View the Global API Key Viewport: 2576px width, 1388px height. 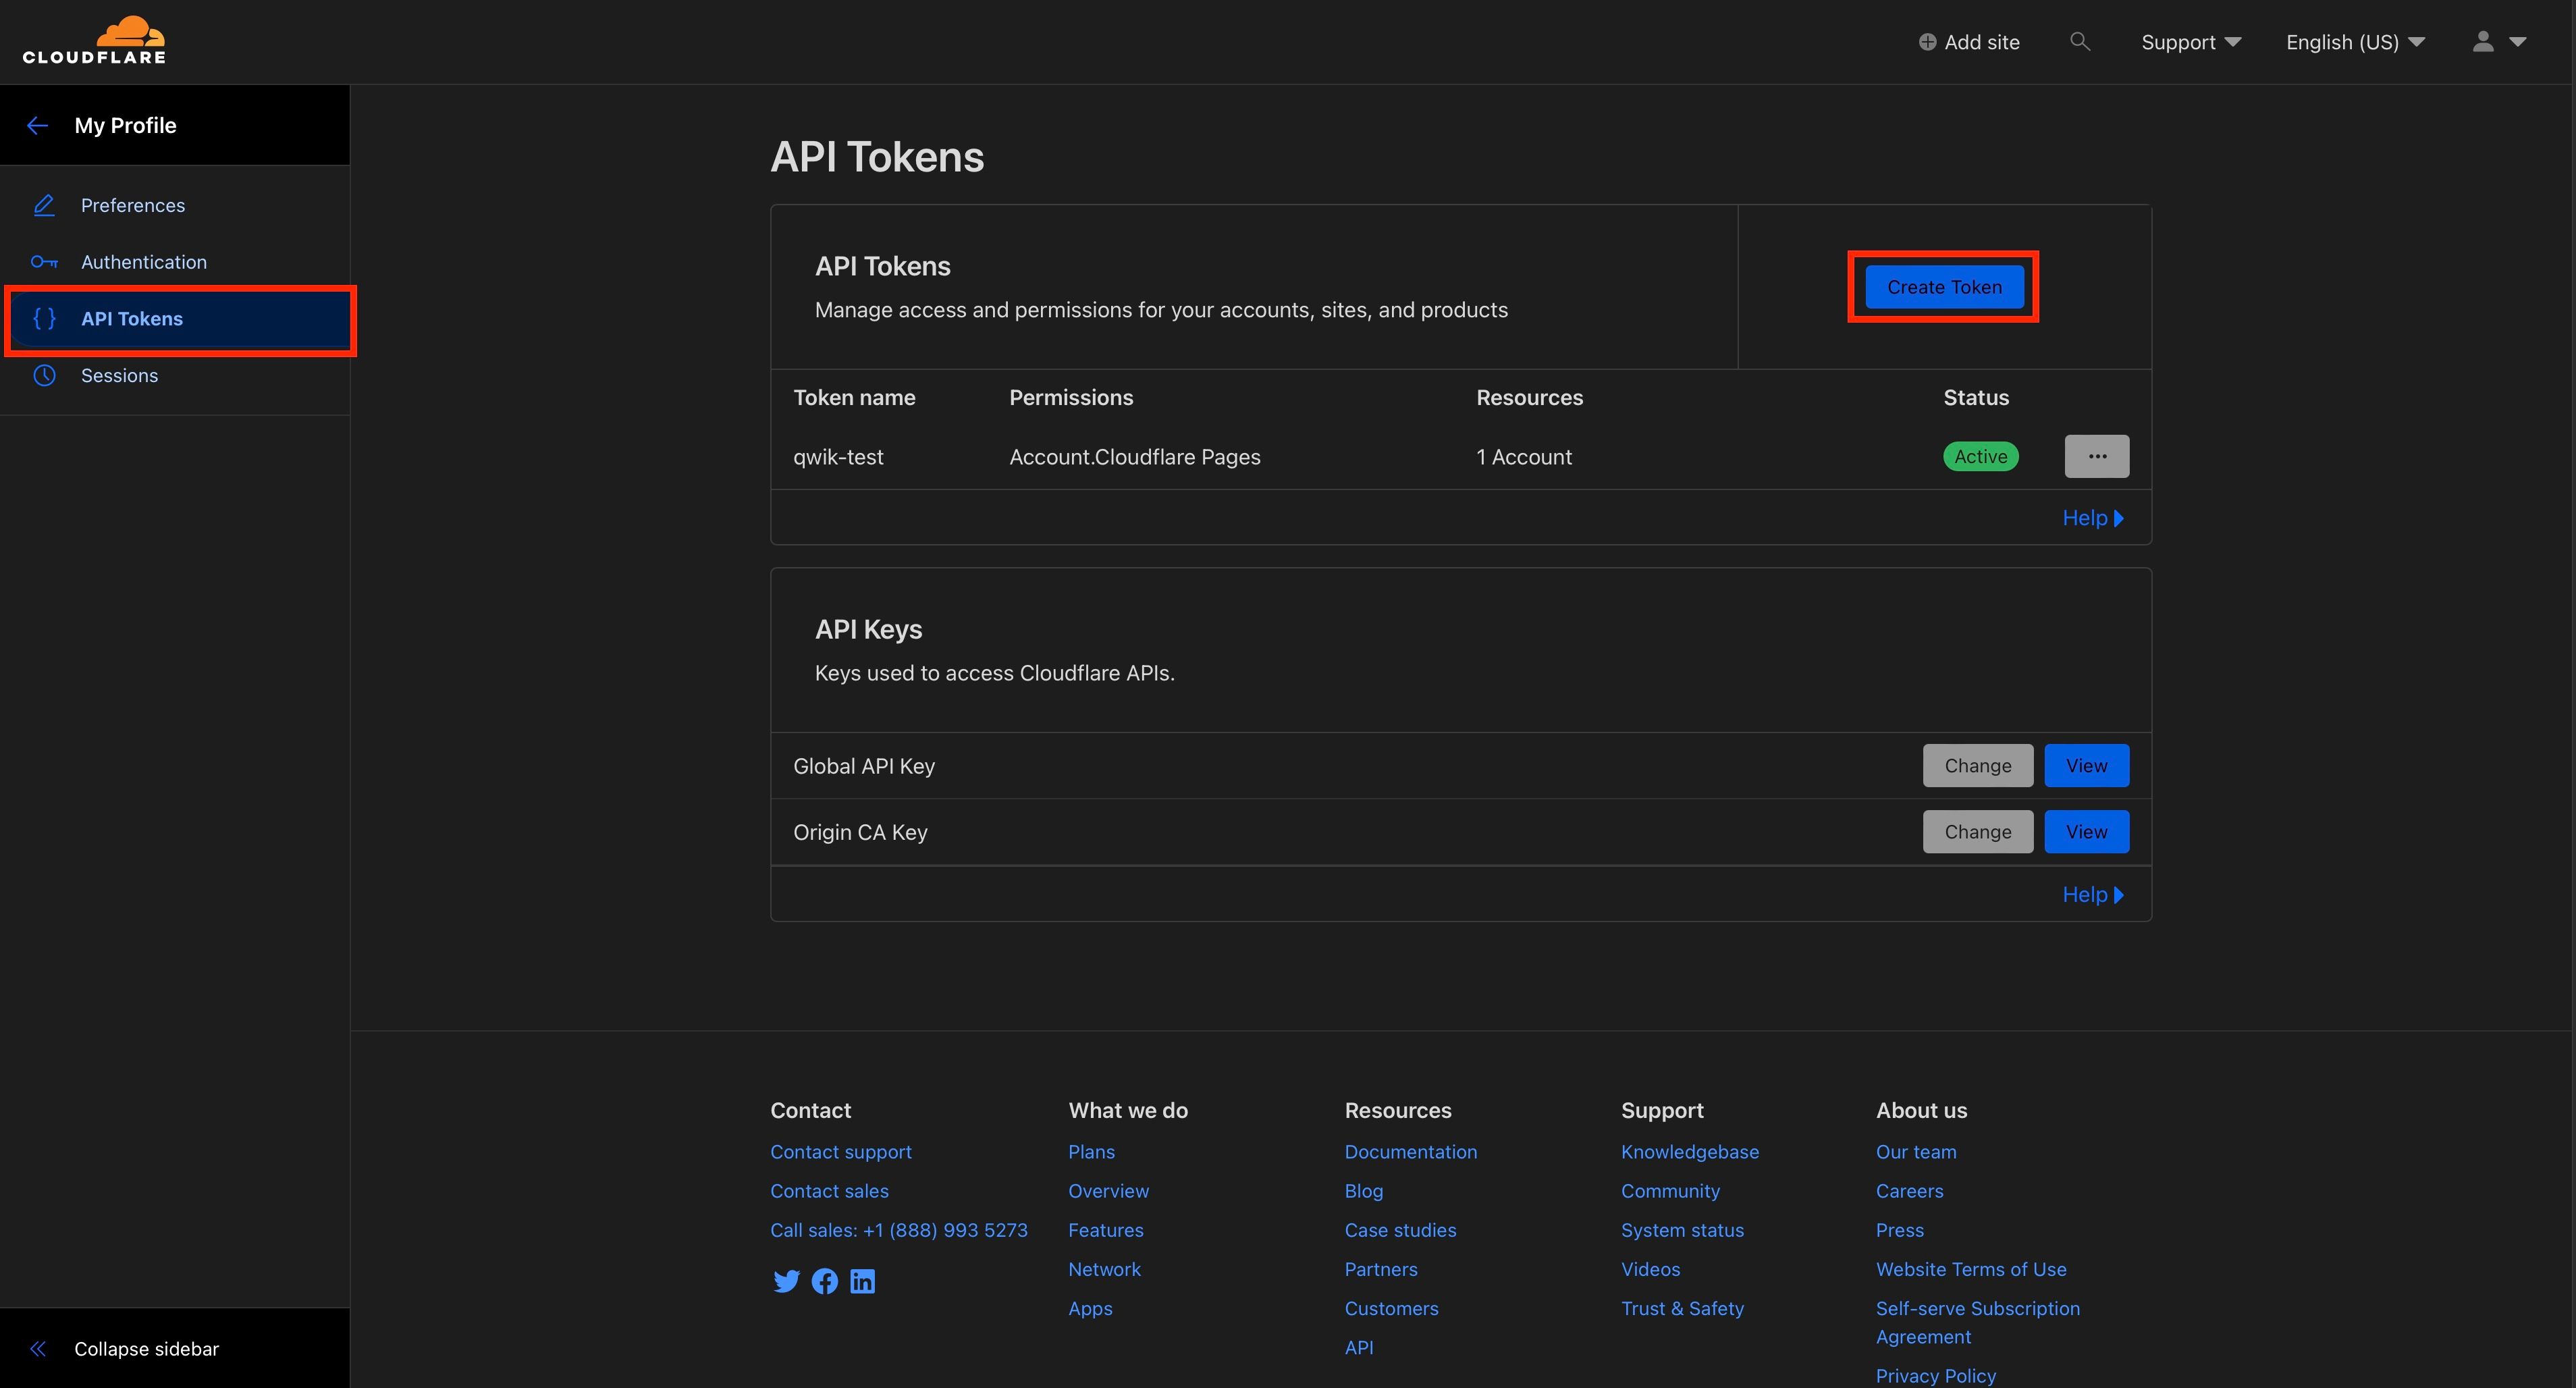(x=2086, y=765)
